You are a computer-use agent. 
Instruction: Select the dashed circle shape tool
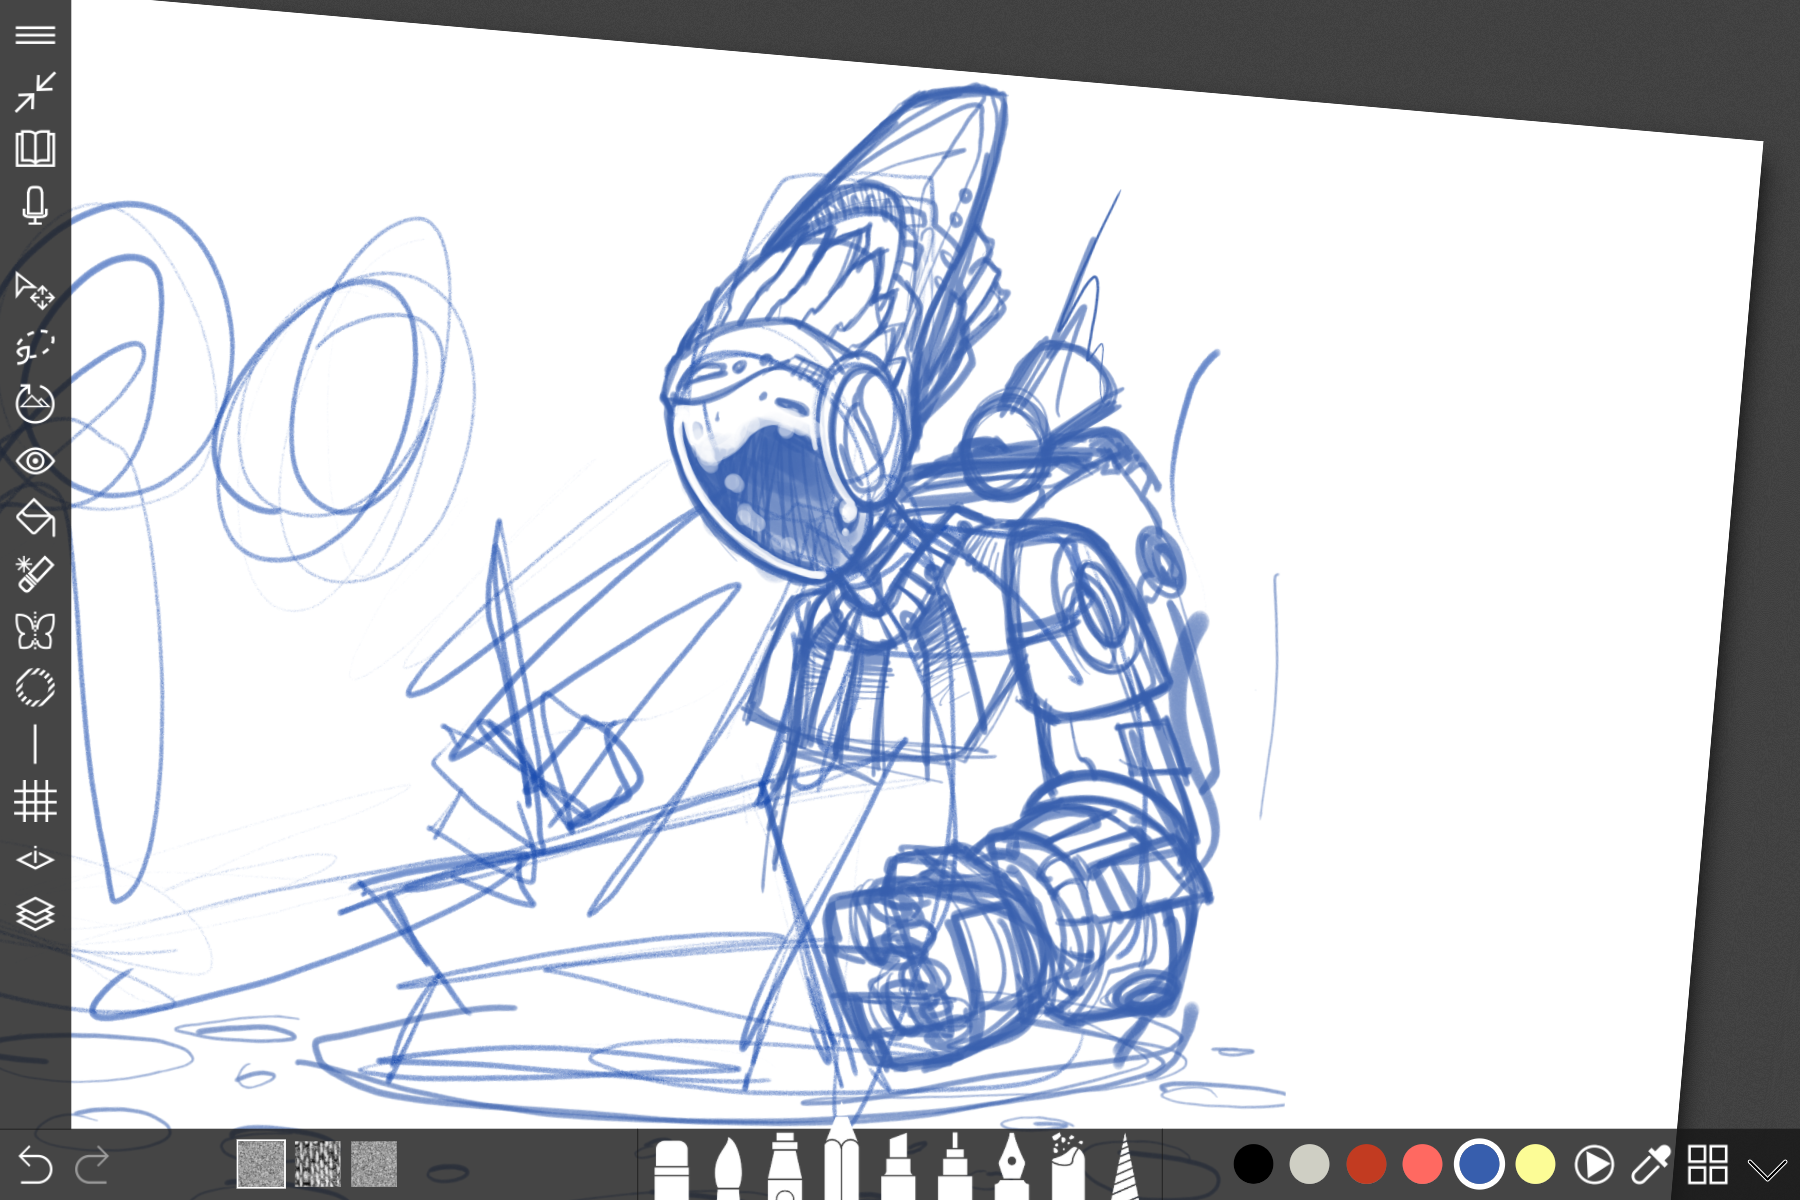(35, 688)
